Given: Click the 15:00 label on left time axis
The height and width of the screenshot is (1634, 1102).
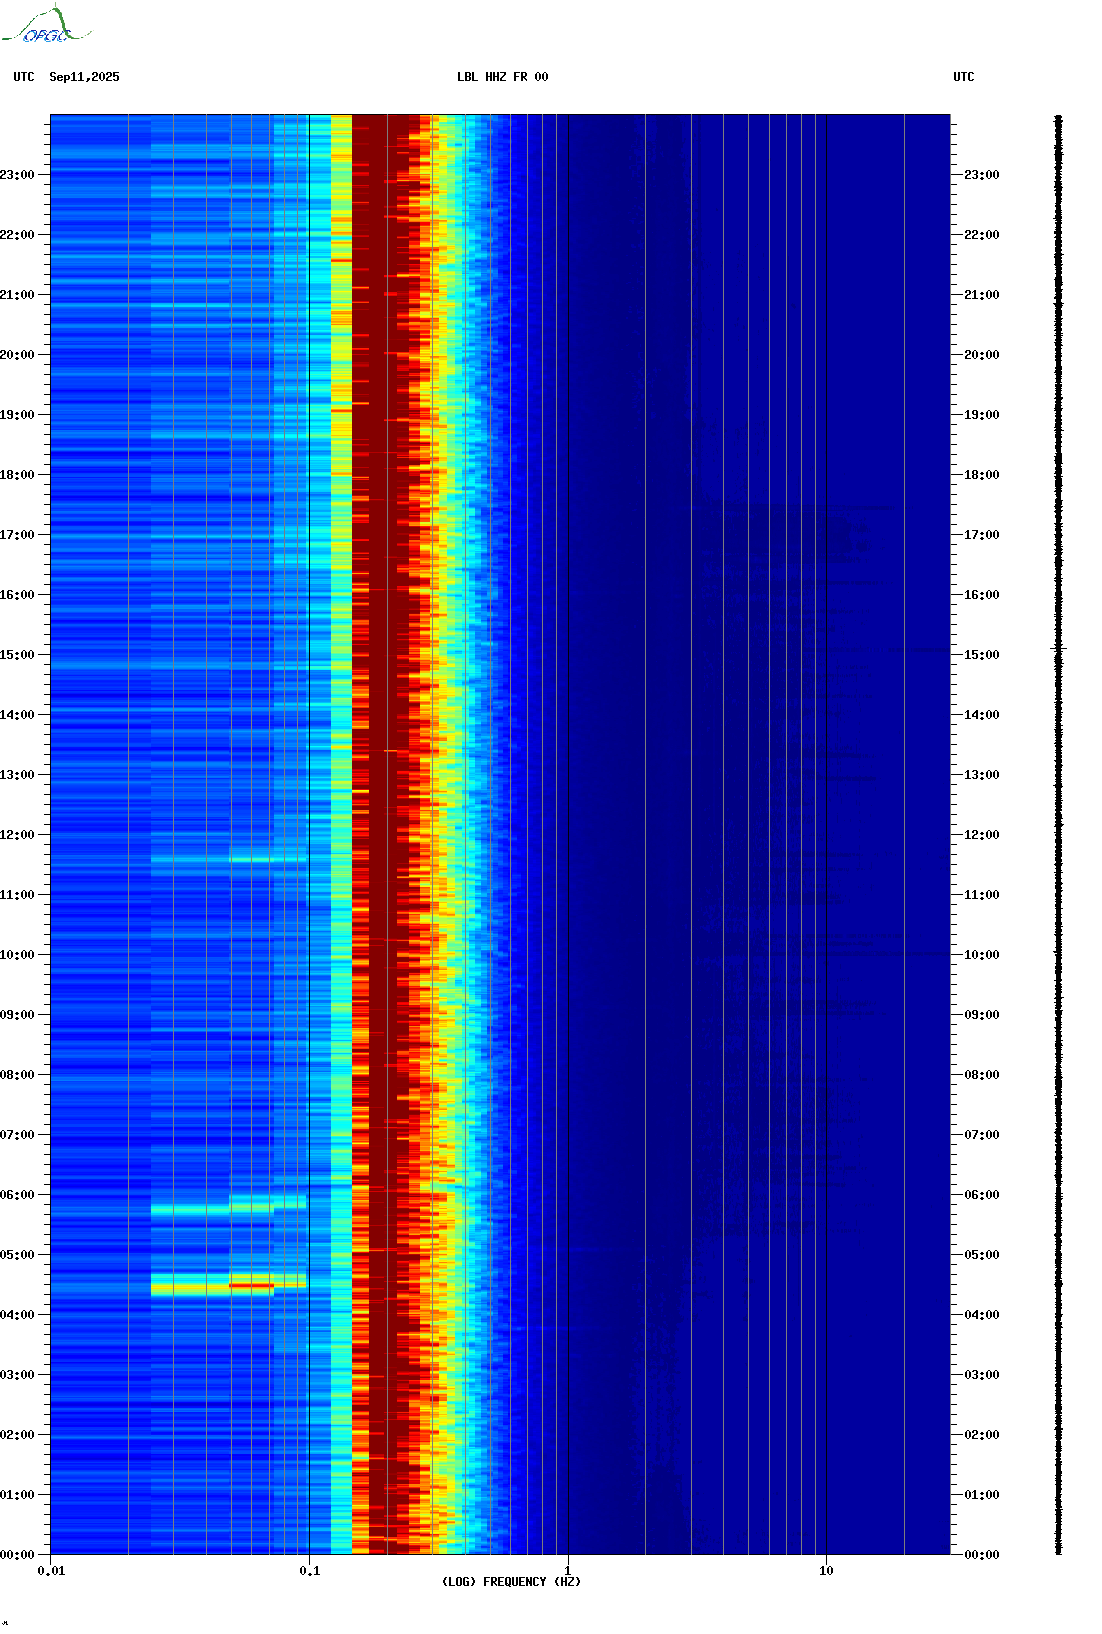Looking at the screenshot, I should click(x=17, y=655).
